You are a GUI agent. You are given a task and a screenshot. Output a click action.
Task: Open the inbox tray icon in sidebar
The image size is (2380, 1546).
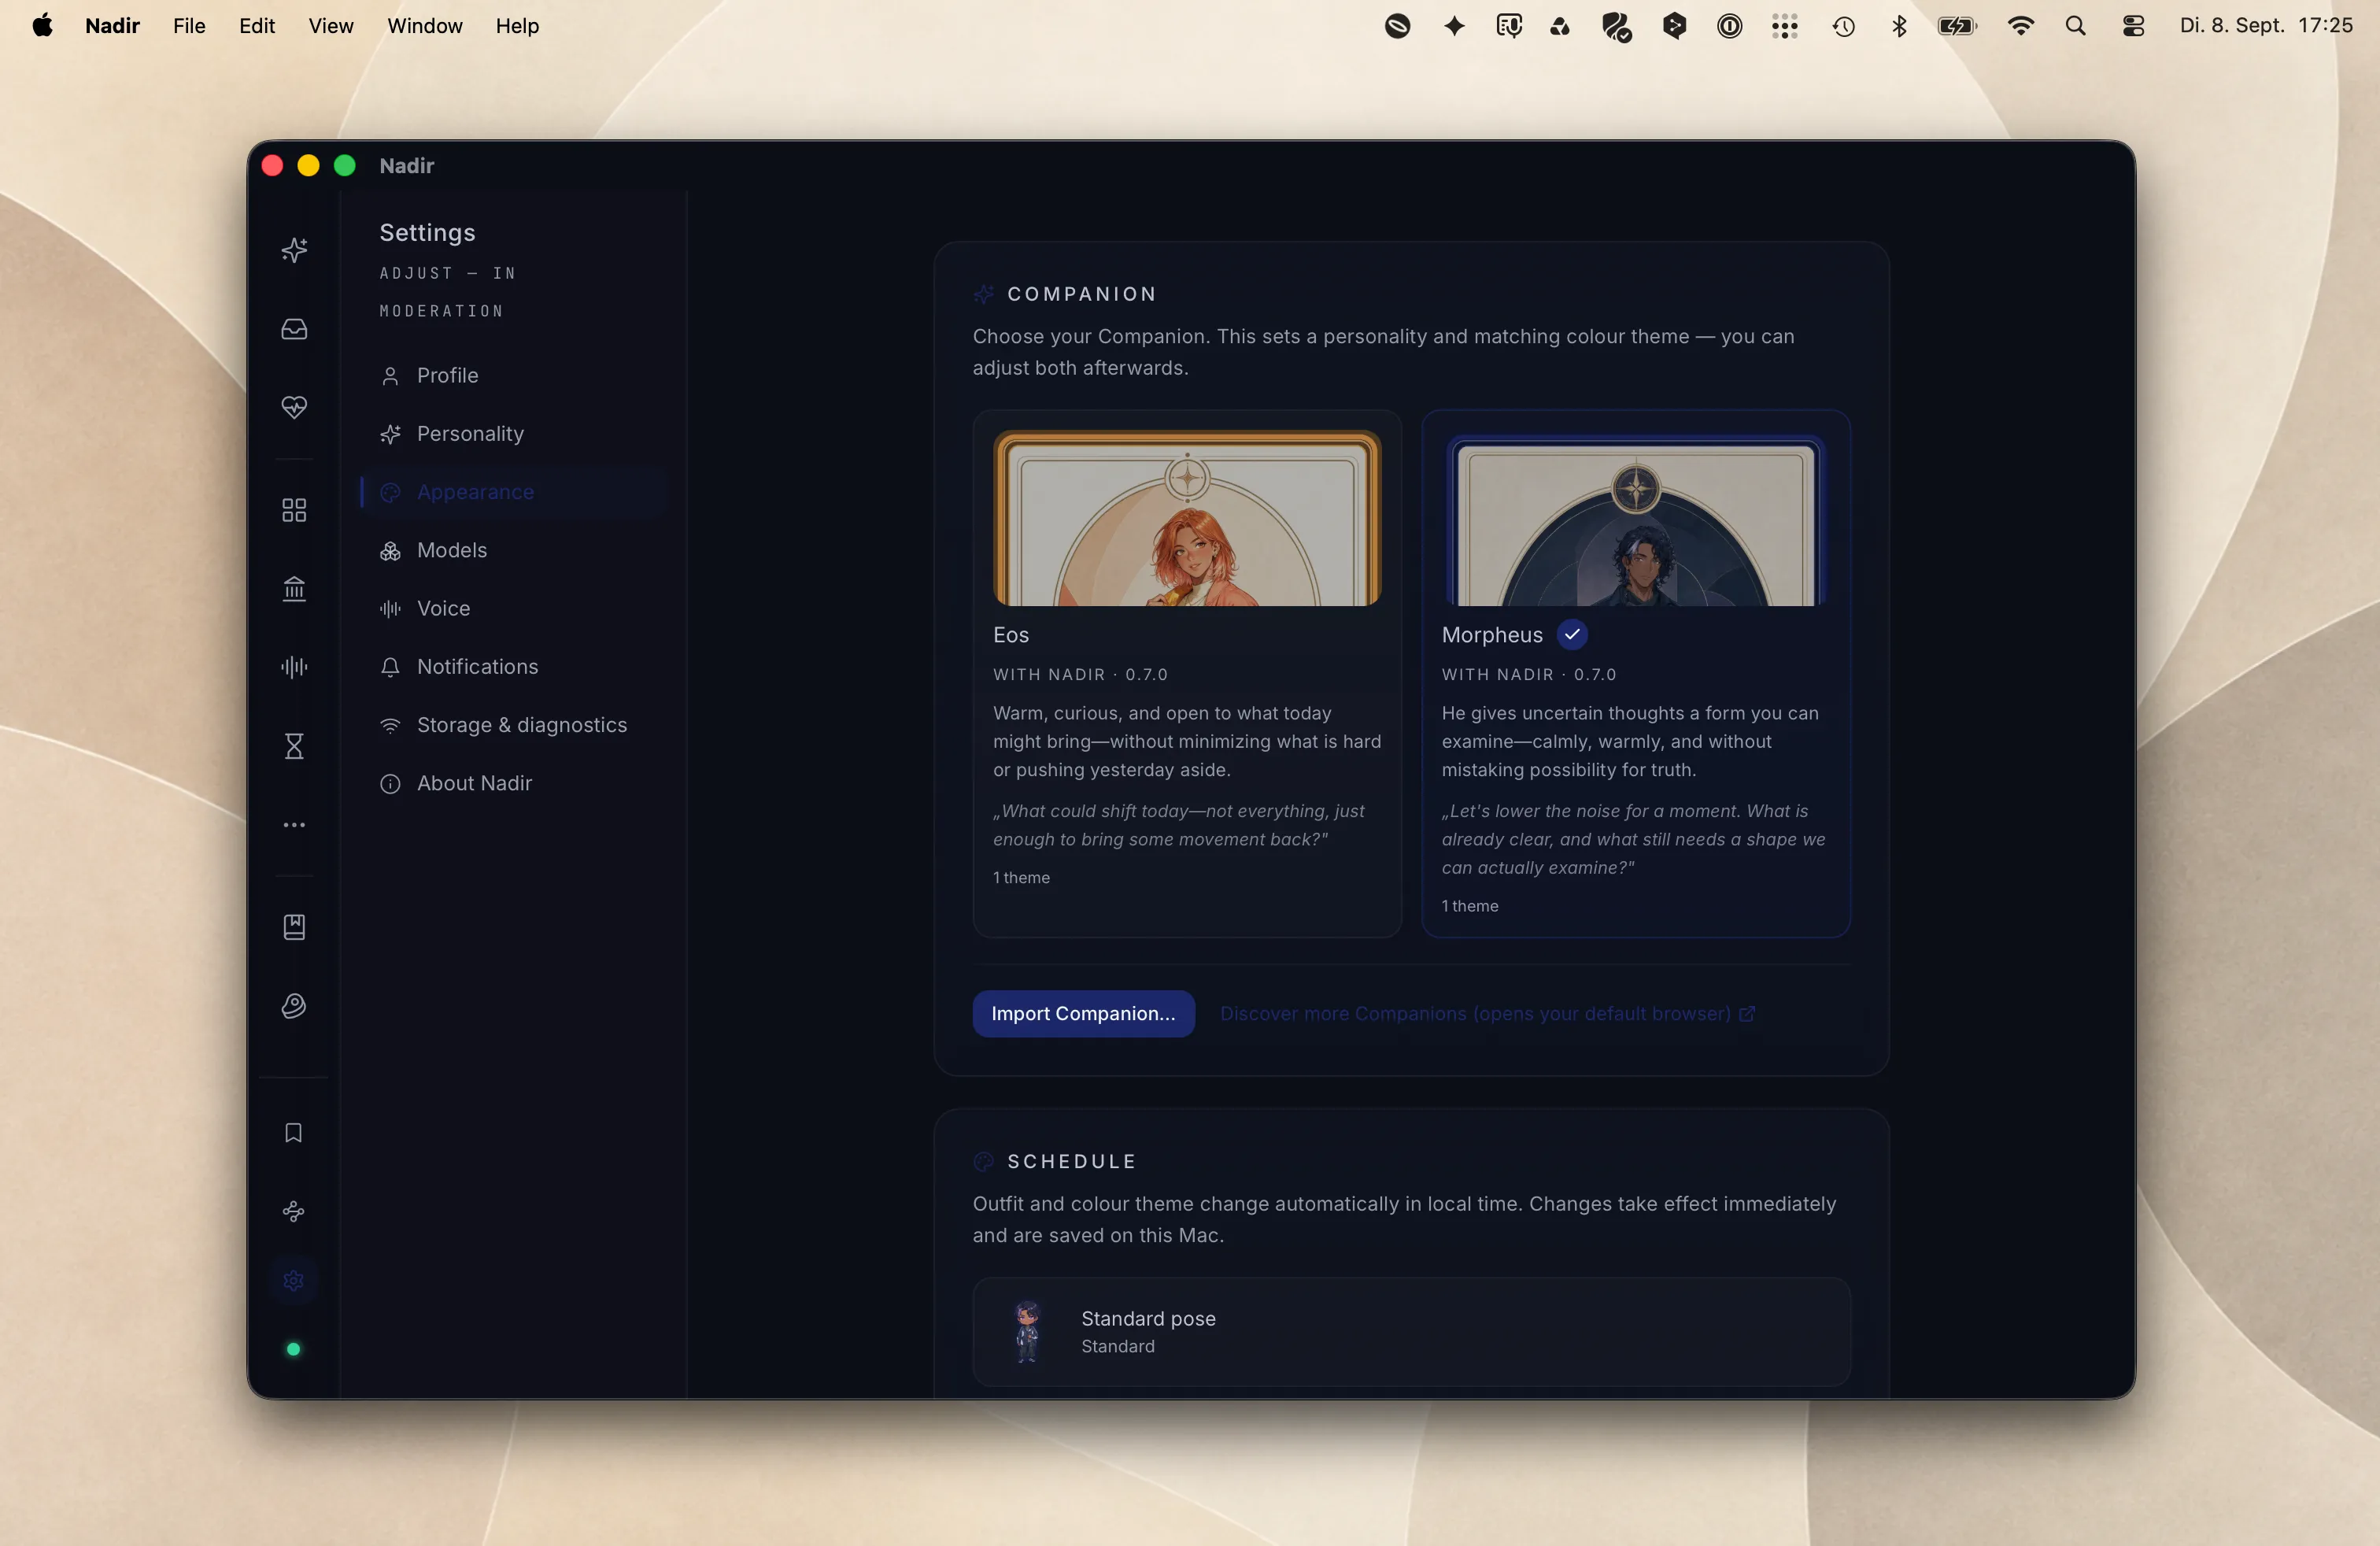(x=294, y=329)
